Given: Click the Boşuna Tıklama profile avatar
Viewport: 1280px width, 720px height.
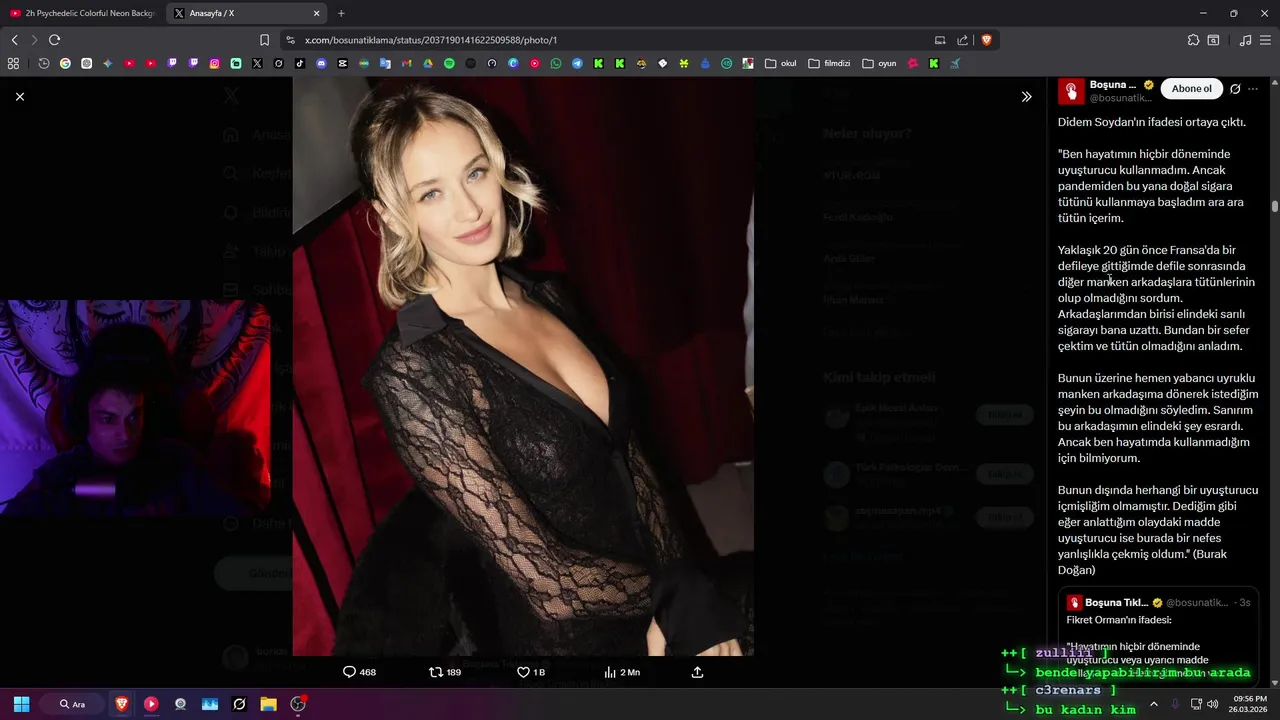Looking at the screenshot, I should click(x=1071, y=91).
